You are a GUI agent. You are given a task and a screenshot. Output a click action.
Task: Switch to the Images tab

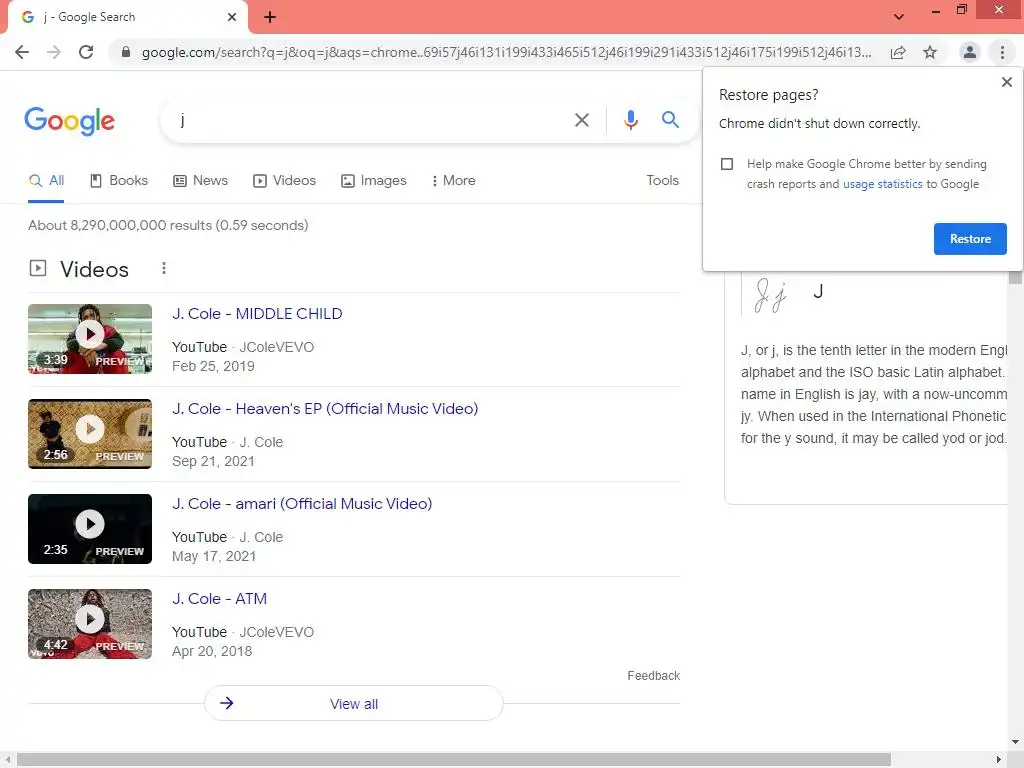[374, 180]
